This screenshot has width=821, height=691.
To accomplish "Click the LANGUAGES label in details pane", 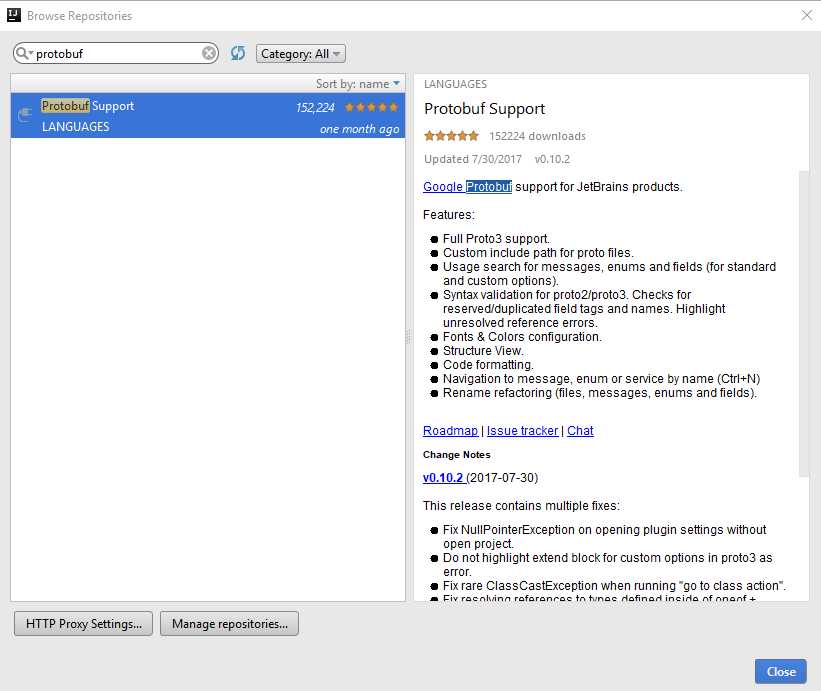I will 455,84.
